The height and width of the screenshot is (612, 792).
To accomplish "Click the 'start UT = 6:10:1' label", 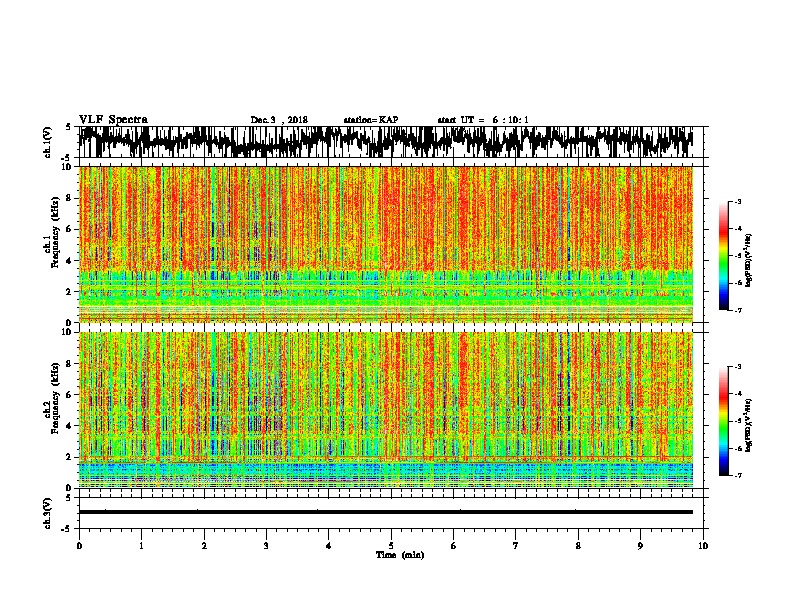I will tap(483, 120).
